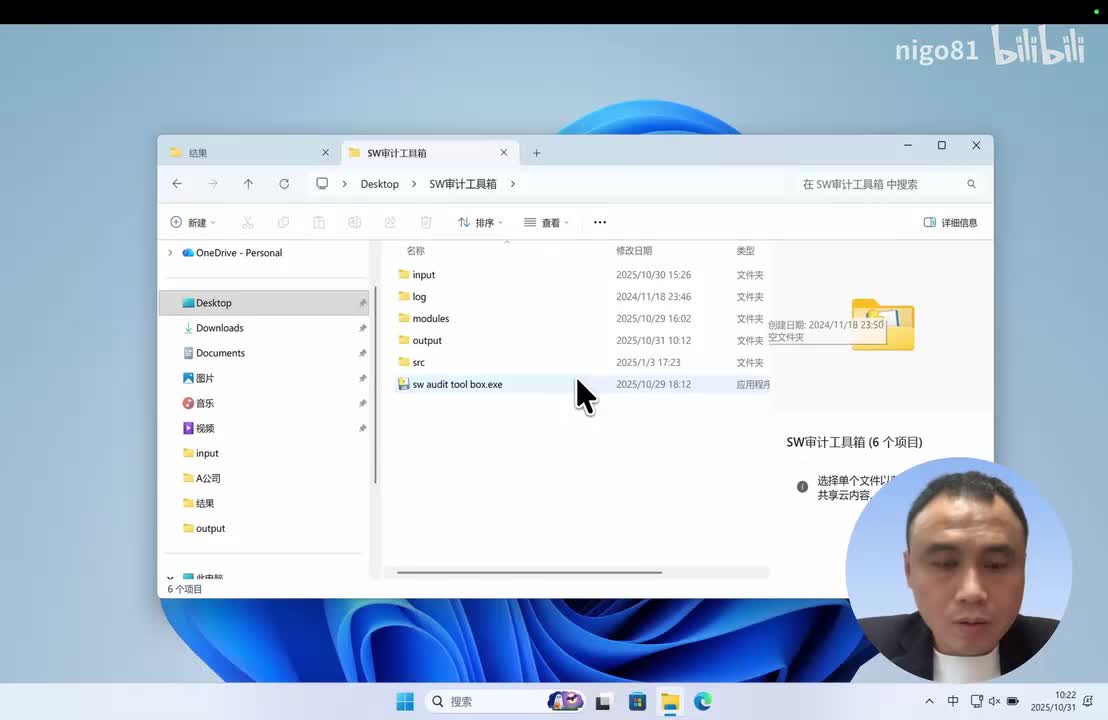The width and height of the screenshot is (1108, 720).
Task: Close the SW审计工具箱 tab
Action: click(x=504, y=153)
